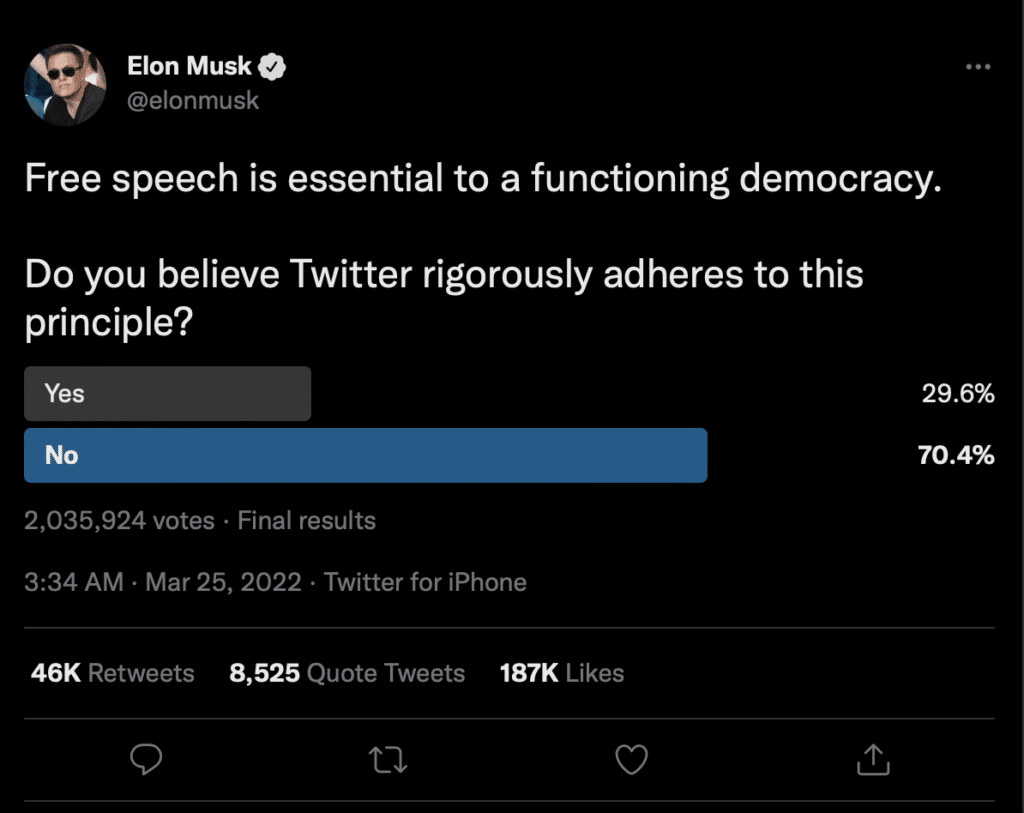Click the 2,035,924 votes count

(120, 520)
